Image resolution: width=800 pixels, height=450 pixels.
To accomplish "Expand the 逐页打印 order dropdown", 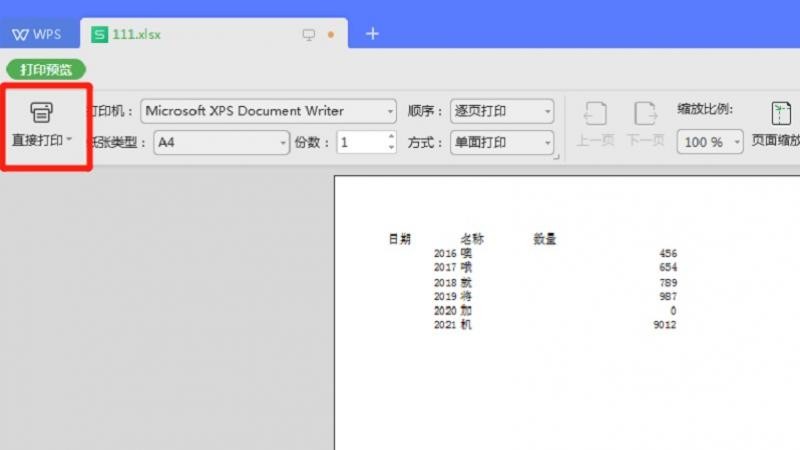I will click(x=546, y=111).
